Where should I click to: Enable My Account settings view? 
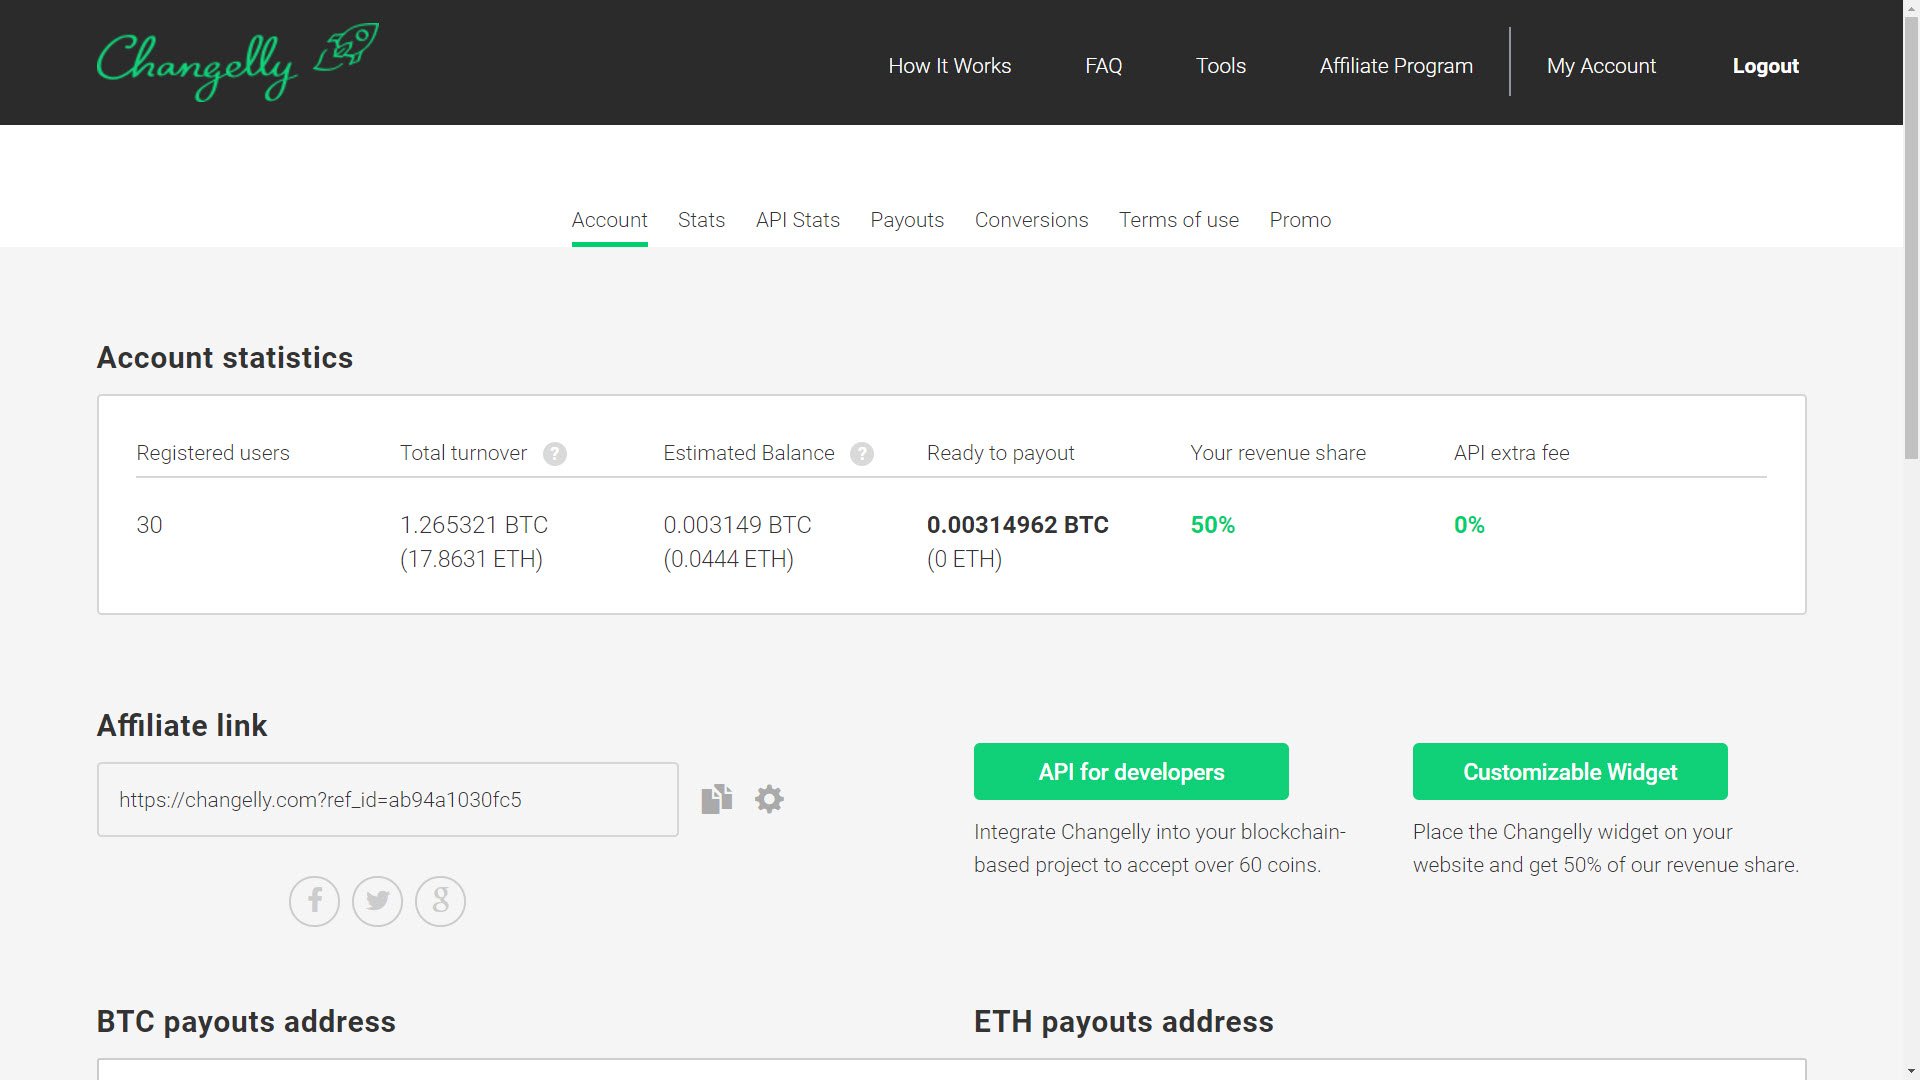point(1601,66)
